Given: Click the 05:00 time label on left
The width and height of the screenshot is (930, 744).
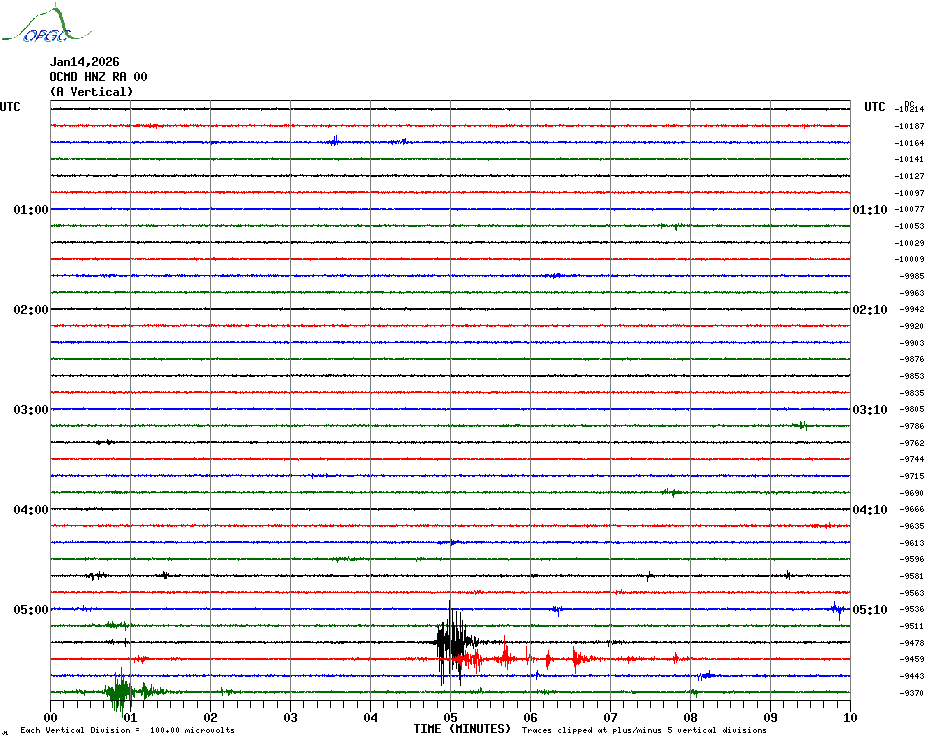Looking at the screenshot, I should (x=30, y=610).
